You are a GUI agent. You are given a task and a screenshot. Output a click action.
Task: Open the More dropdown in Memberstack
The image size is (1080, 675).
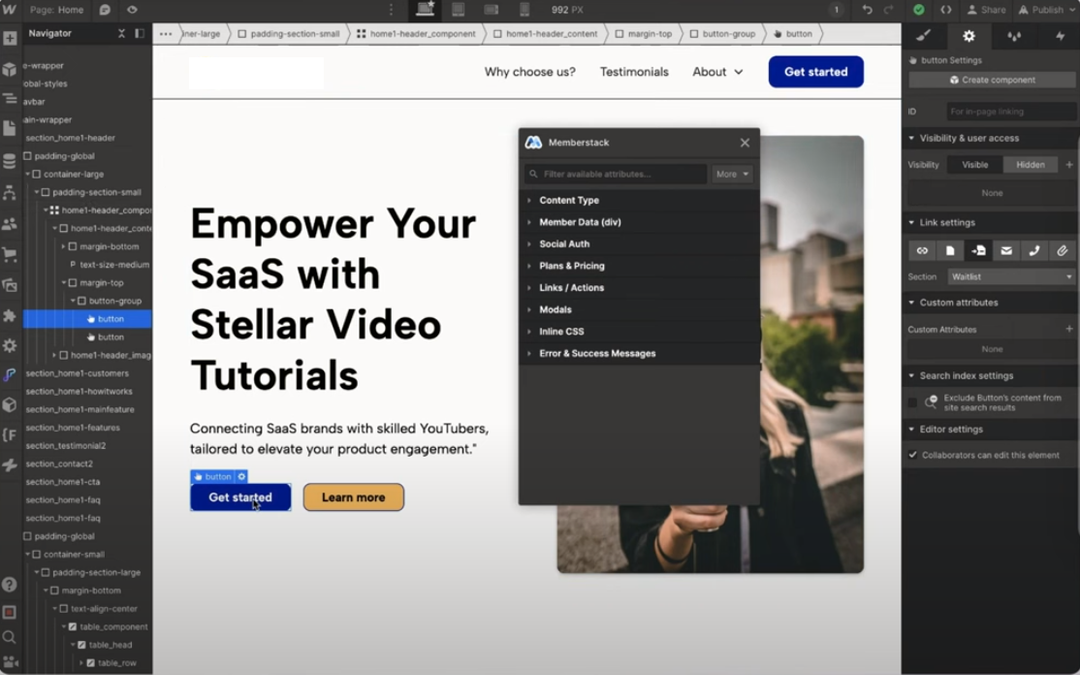pyautogui.click(x=731, y=174)
